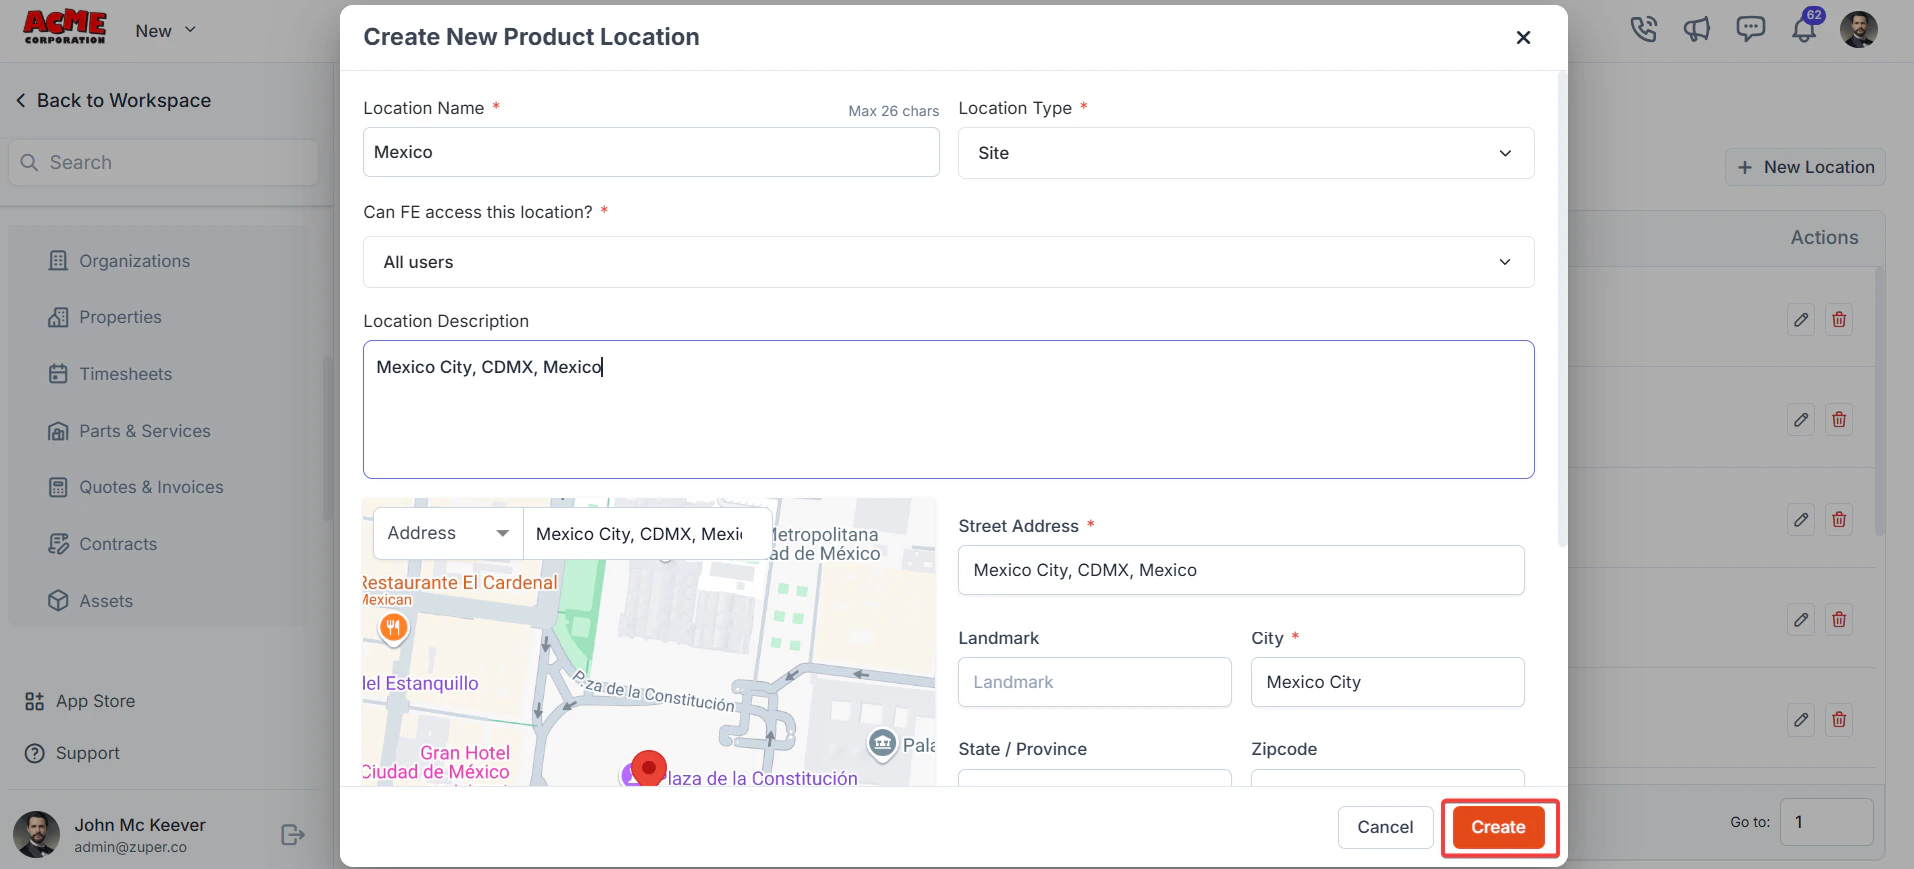1914x869 pixels.
Task: Click the red map location pin
Action: click(649, 769)
